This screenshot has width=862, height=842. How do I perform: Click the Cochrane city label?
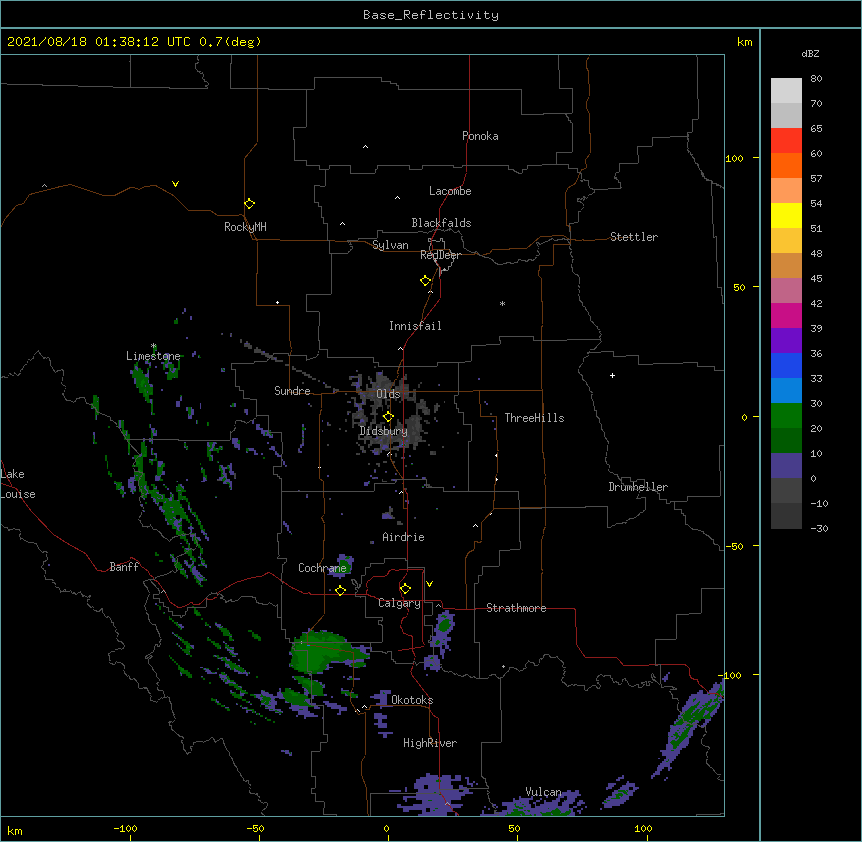(322, 568)
